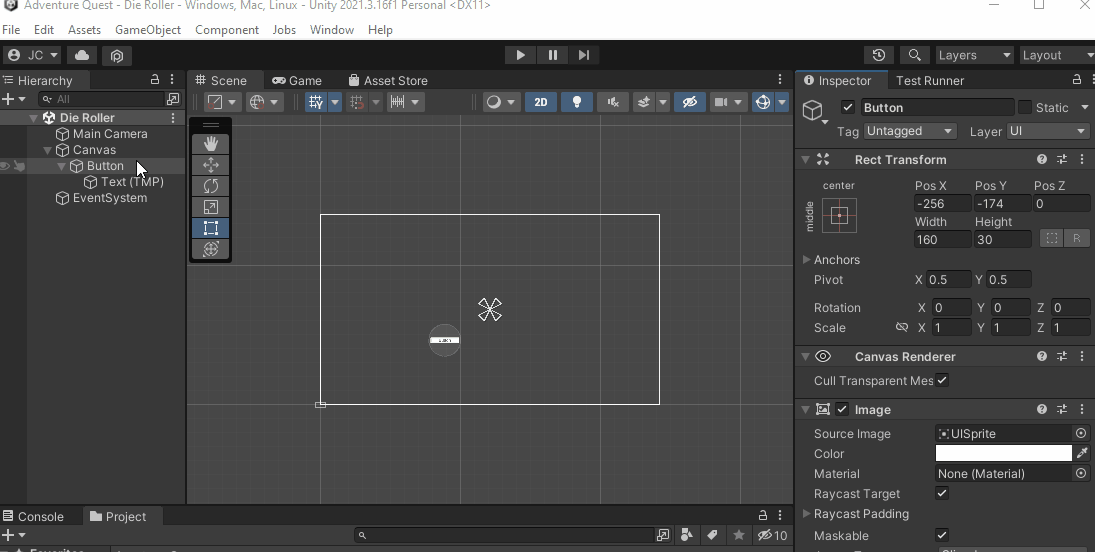Select the Hand (View) tool
The width and height of the screenshot is (1095, 552).
click(x=210, y=144)
